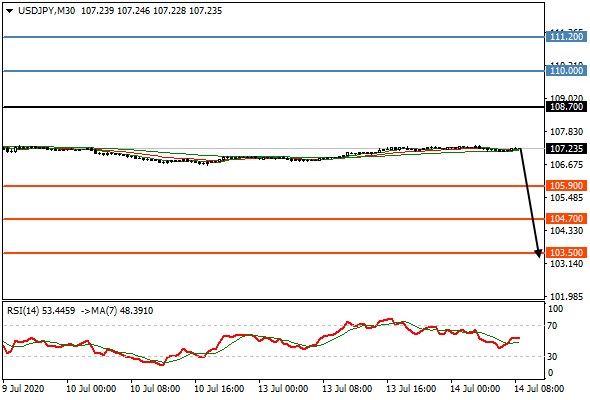The image size is (590, 400).
Task: Select the 111.200 blue price label
Action: point(566,37)
